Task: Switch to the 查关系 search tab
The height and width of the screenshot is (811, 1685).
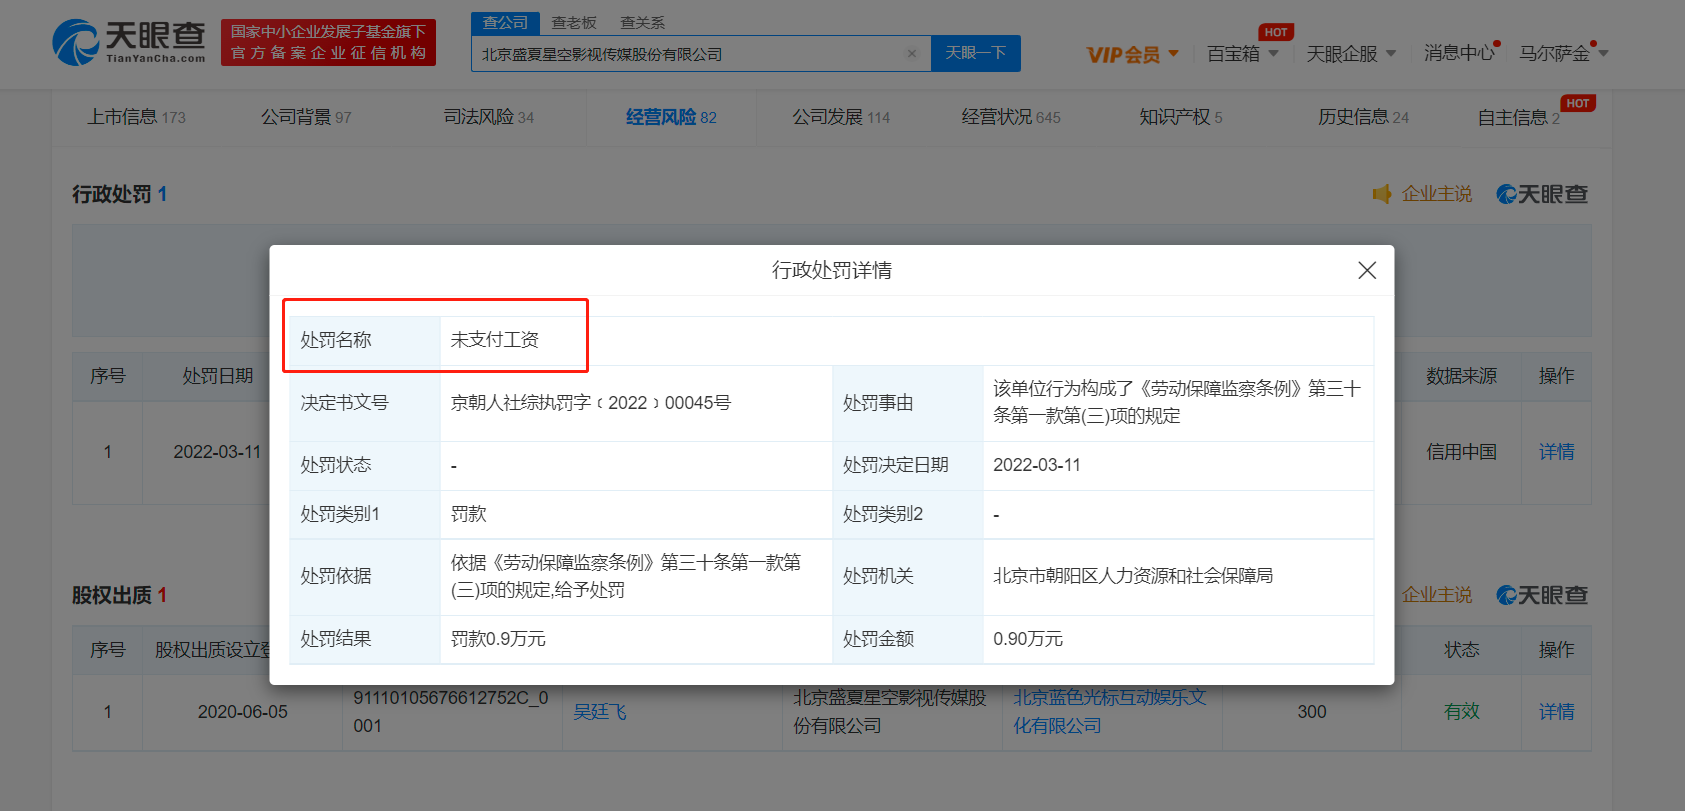Action: click(642, 22)
